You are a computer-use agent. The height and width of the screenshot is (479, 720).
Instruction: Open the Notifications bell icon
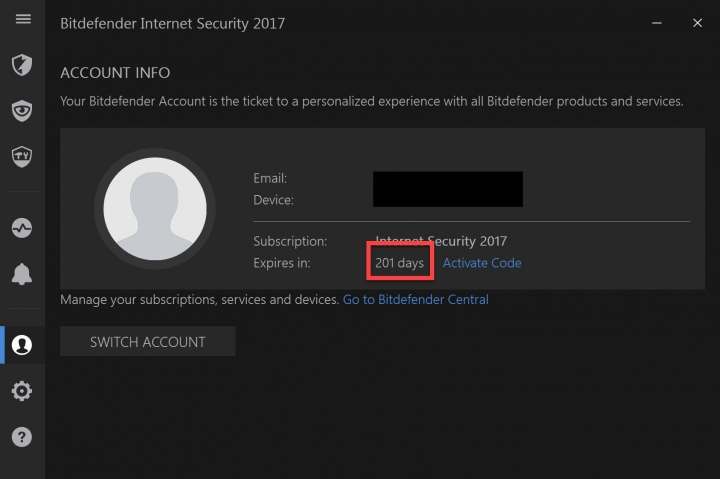22,274
